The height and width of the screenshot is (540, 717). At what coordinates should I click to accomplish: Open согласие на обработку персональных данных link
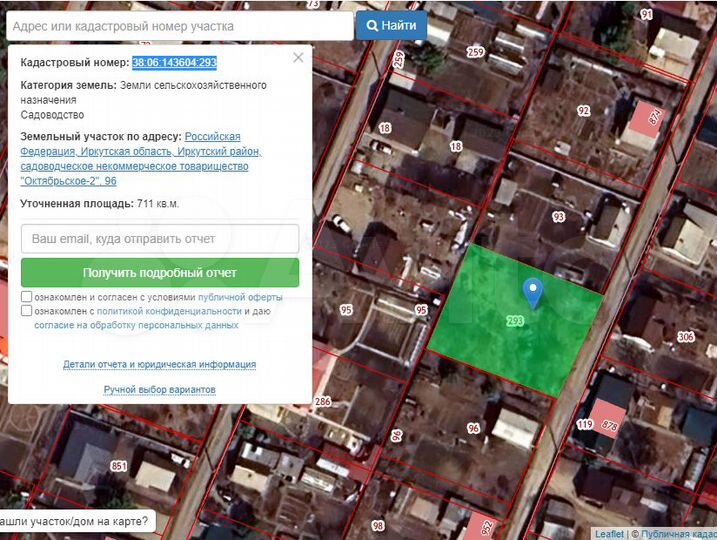[136, 325]
